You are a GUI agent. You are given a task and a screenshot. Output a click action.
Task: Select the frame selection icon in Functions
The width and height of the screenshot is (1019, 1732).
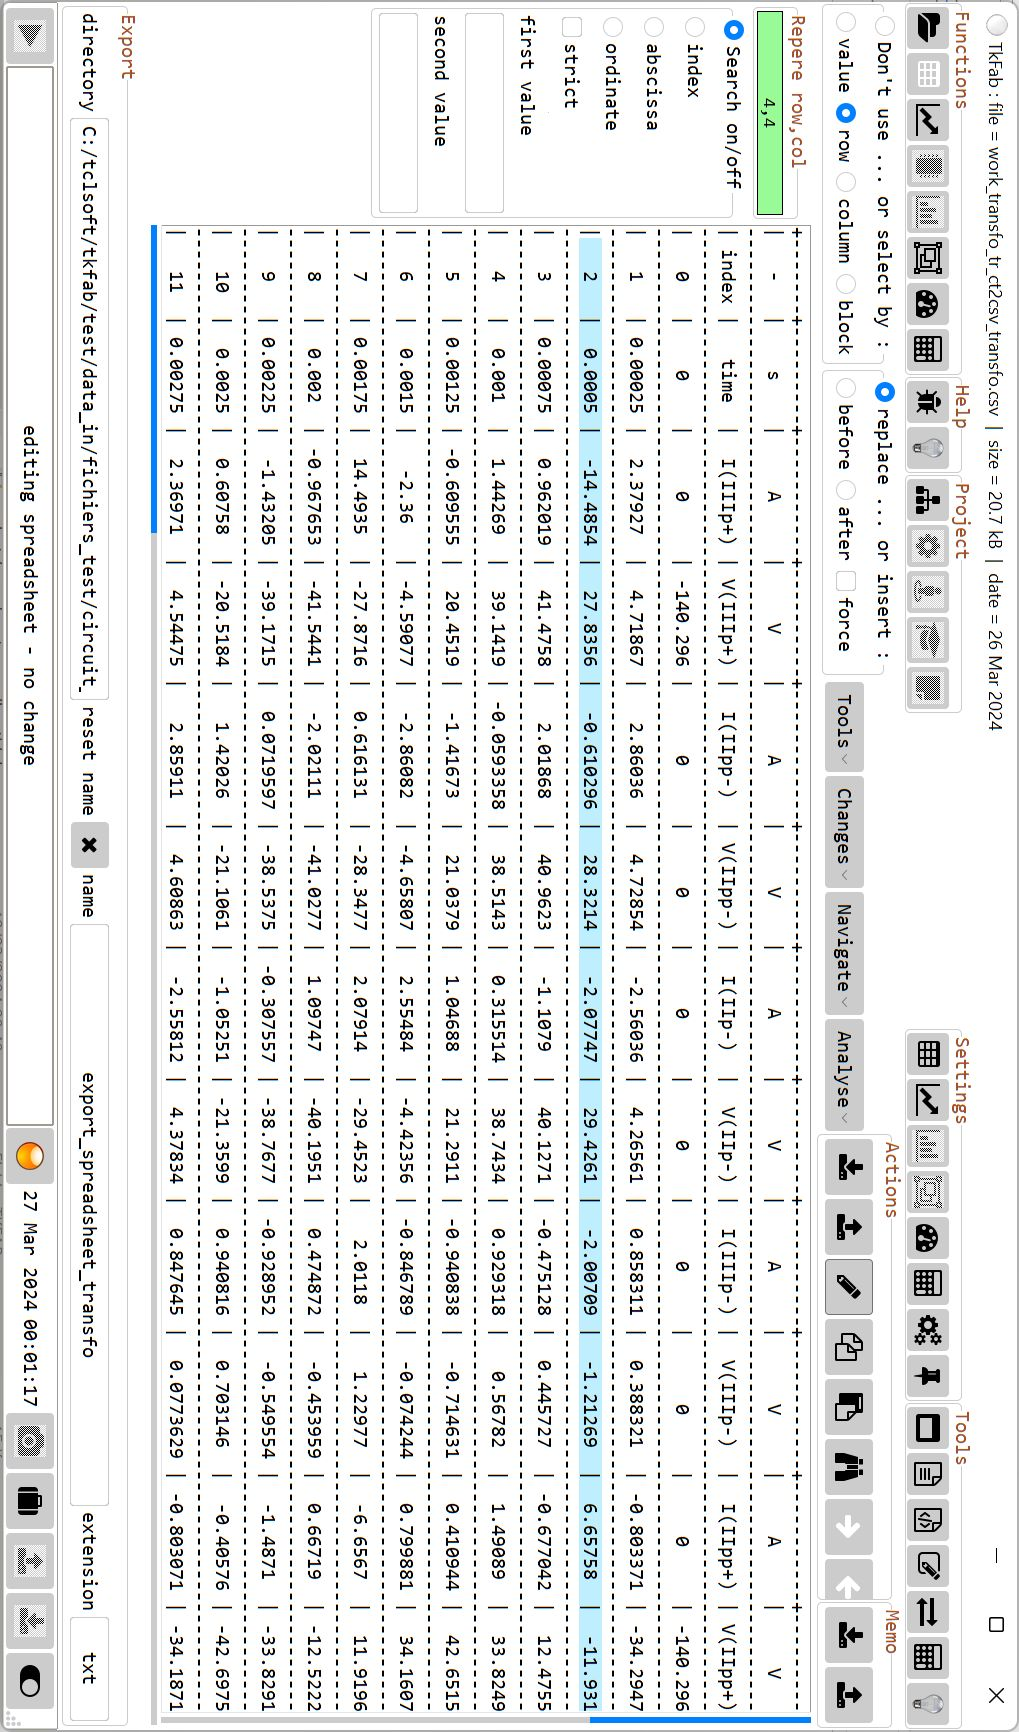pos(928,257)
